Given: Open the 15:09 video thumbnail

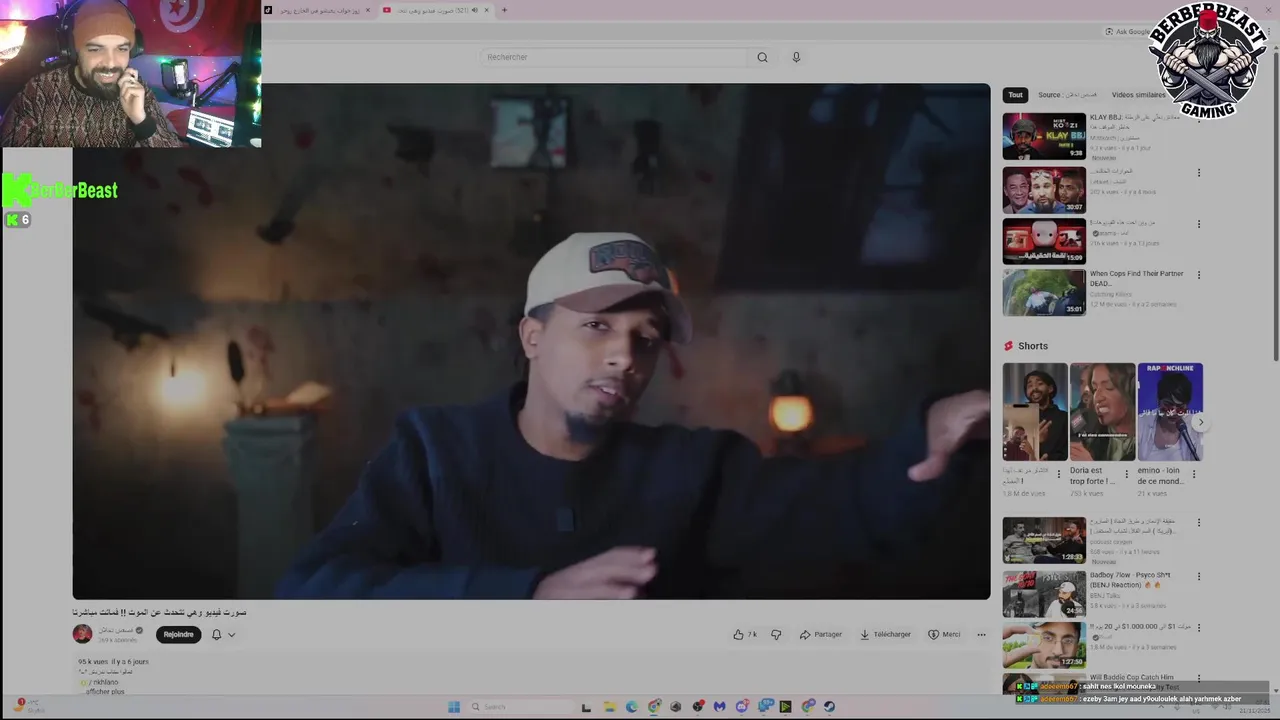Looking at the screenshot, I should tap(1044, 241).
